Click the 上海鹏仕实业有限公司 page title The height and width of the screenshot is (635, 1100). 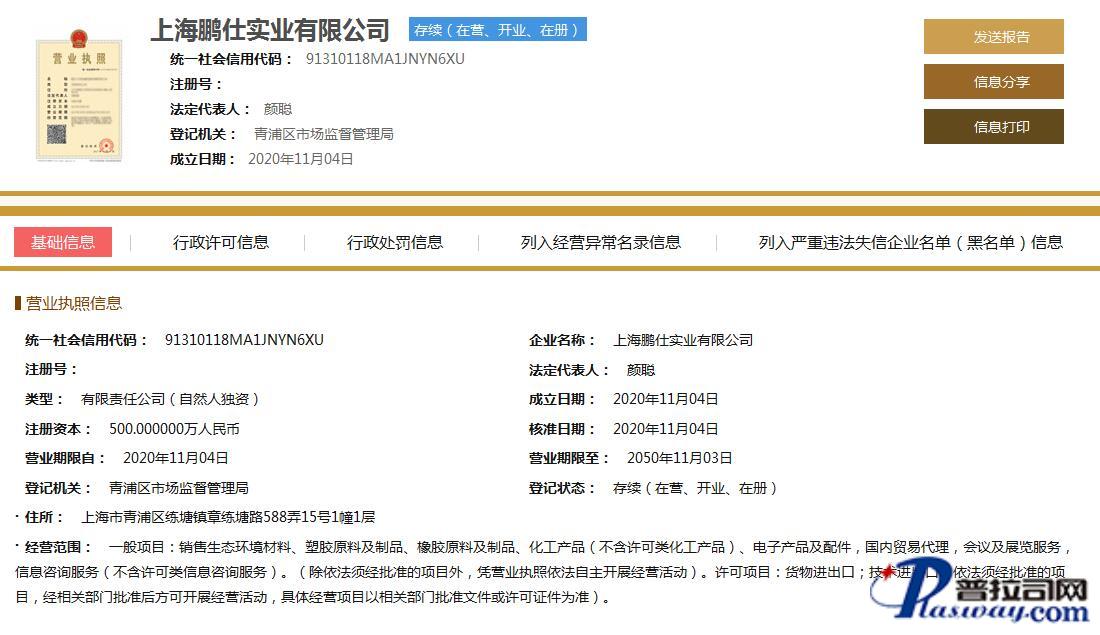coord(269,29)
